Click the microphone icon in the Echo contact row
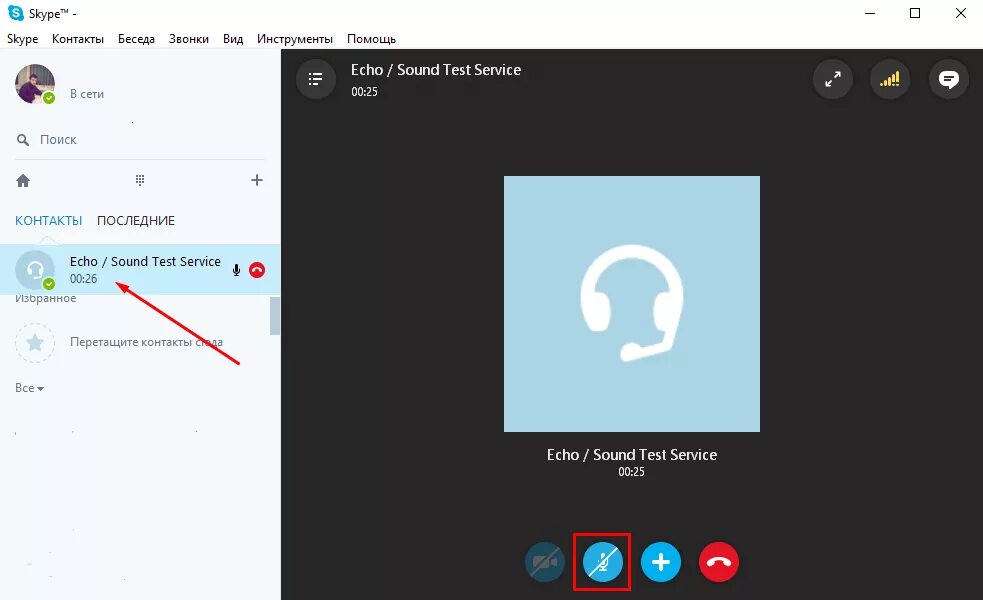This screenshot has height=600, width=983. coord(236,270)
